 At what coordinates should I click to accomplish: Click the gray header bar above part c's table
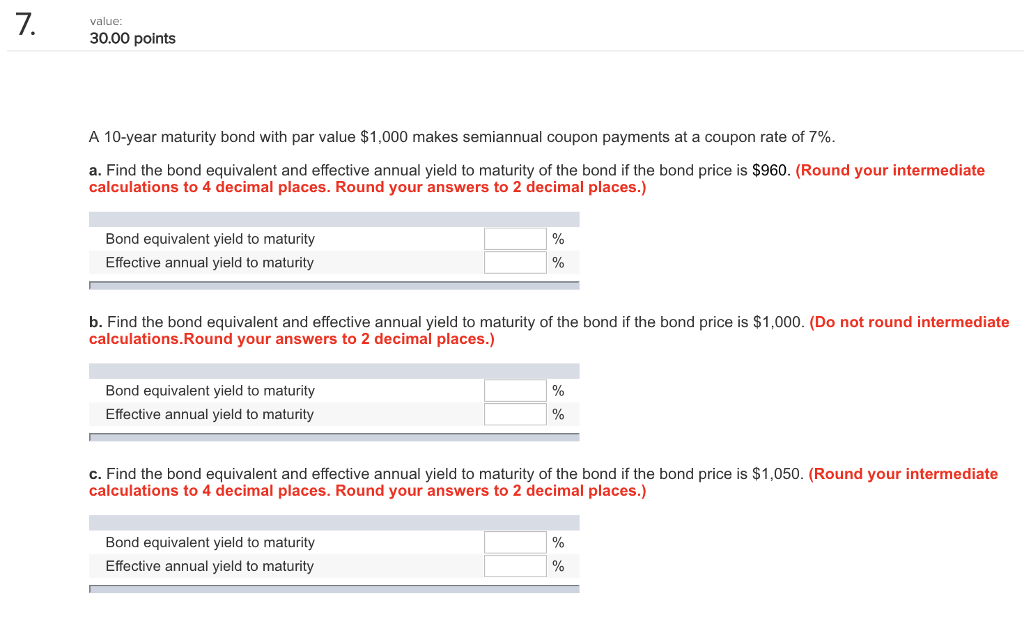335,521
